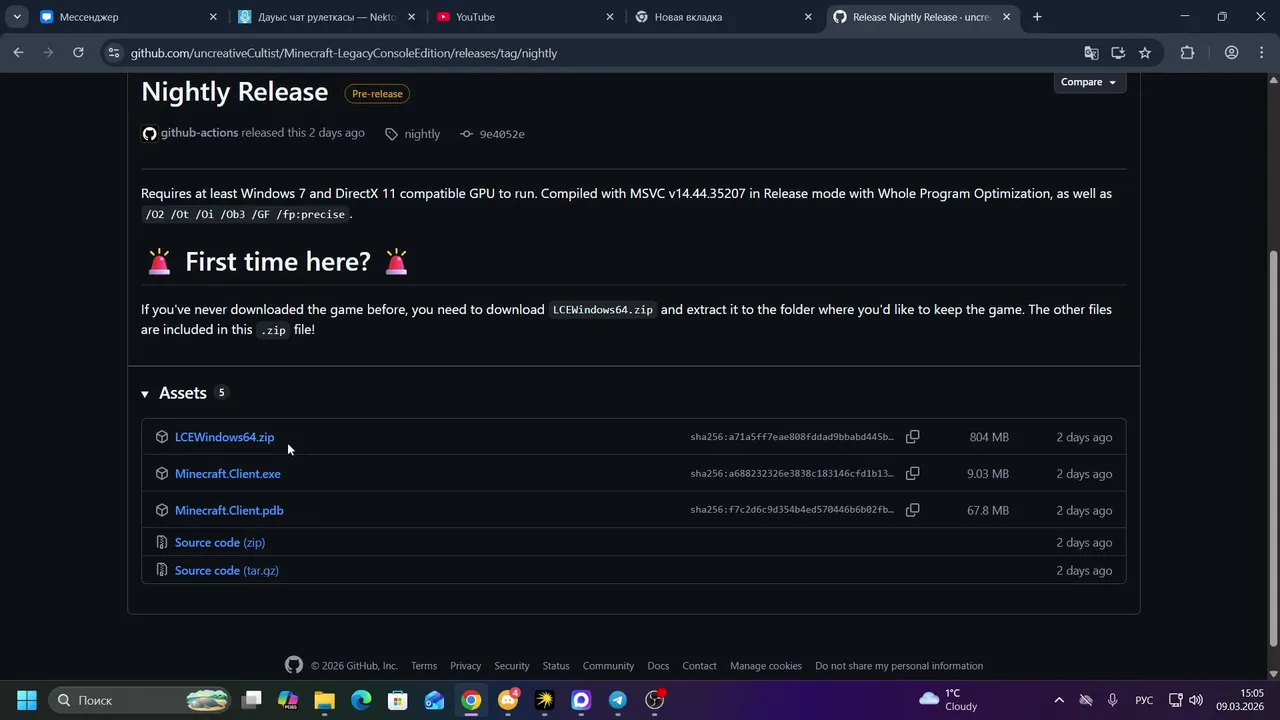Click Manage cookies in footer
The height and width of the screenshot is (720, 1280).
point(766,666)
